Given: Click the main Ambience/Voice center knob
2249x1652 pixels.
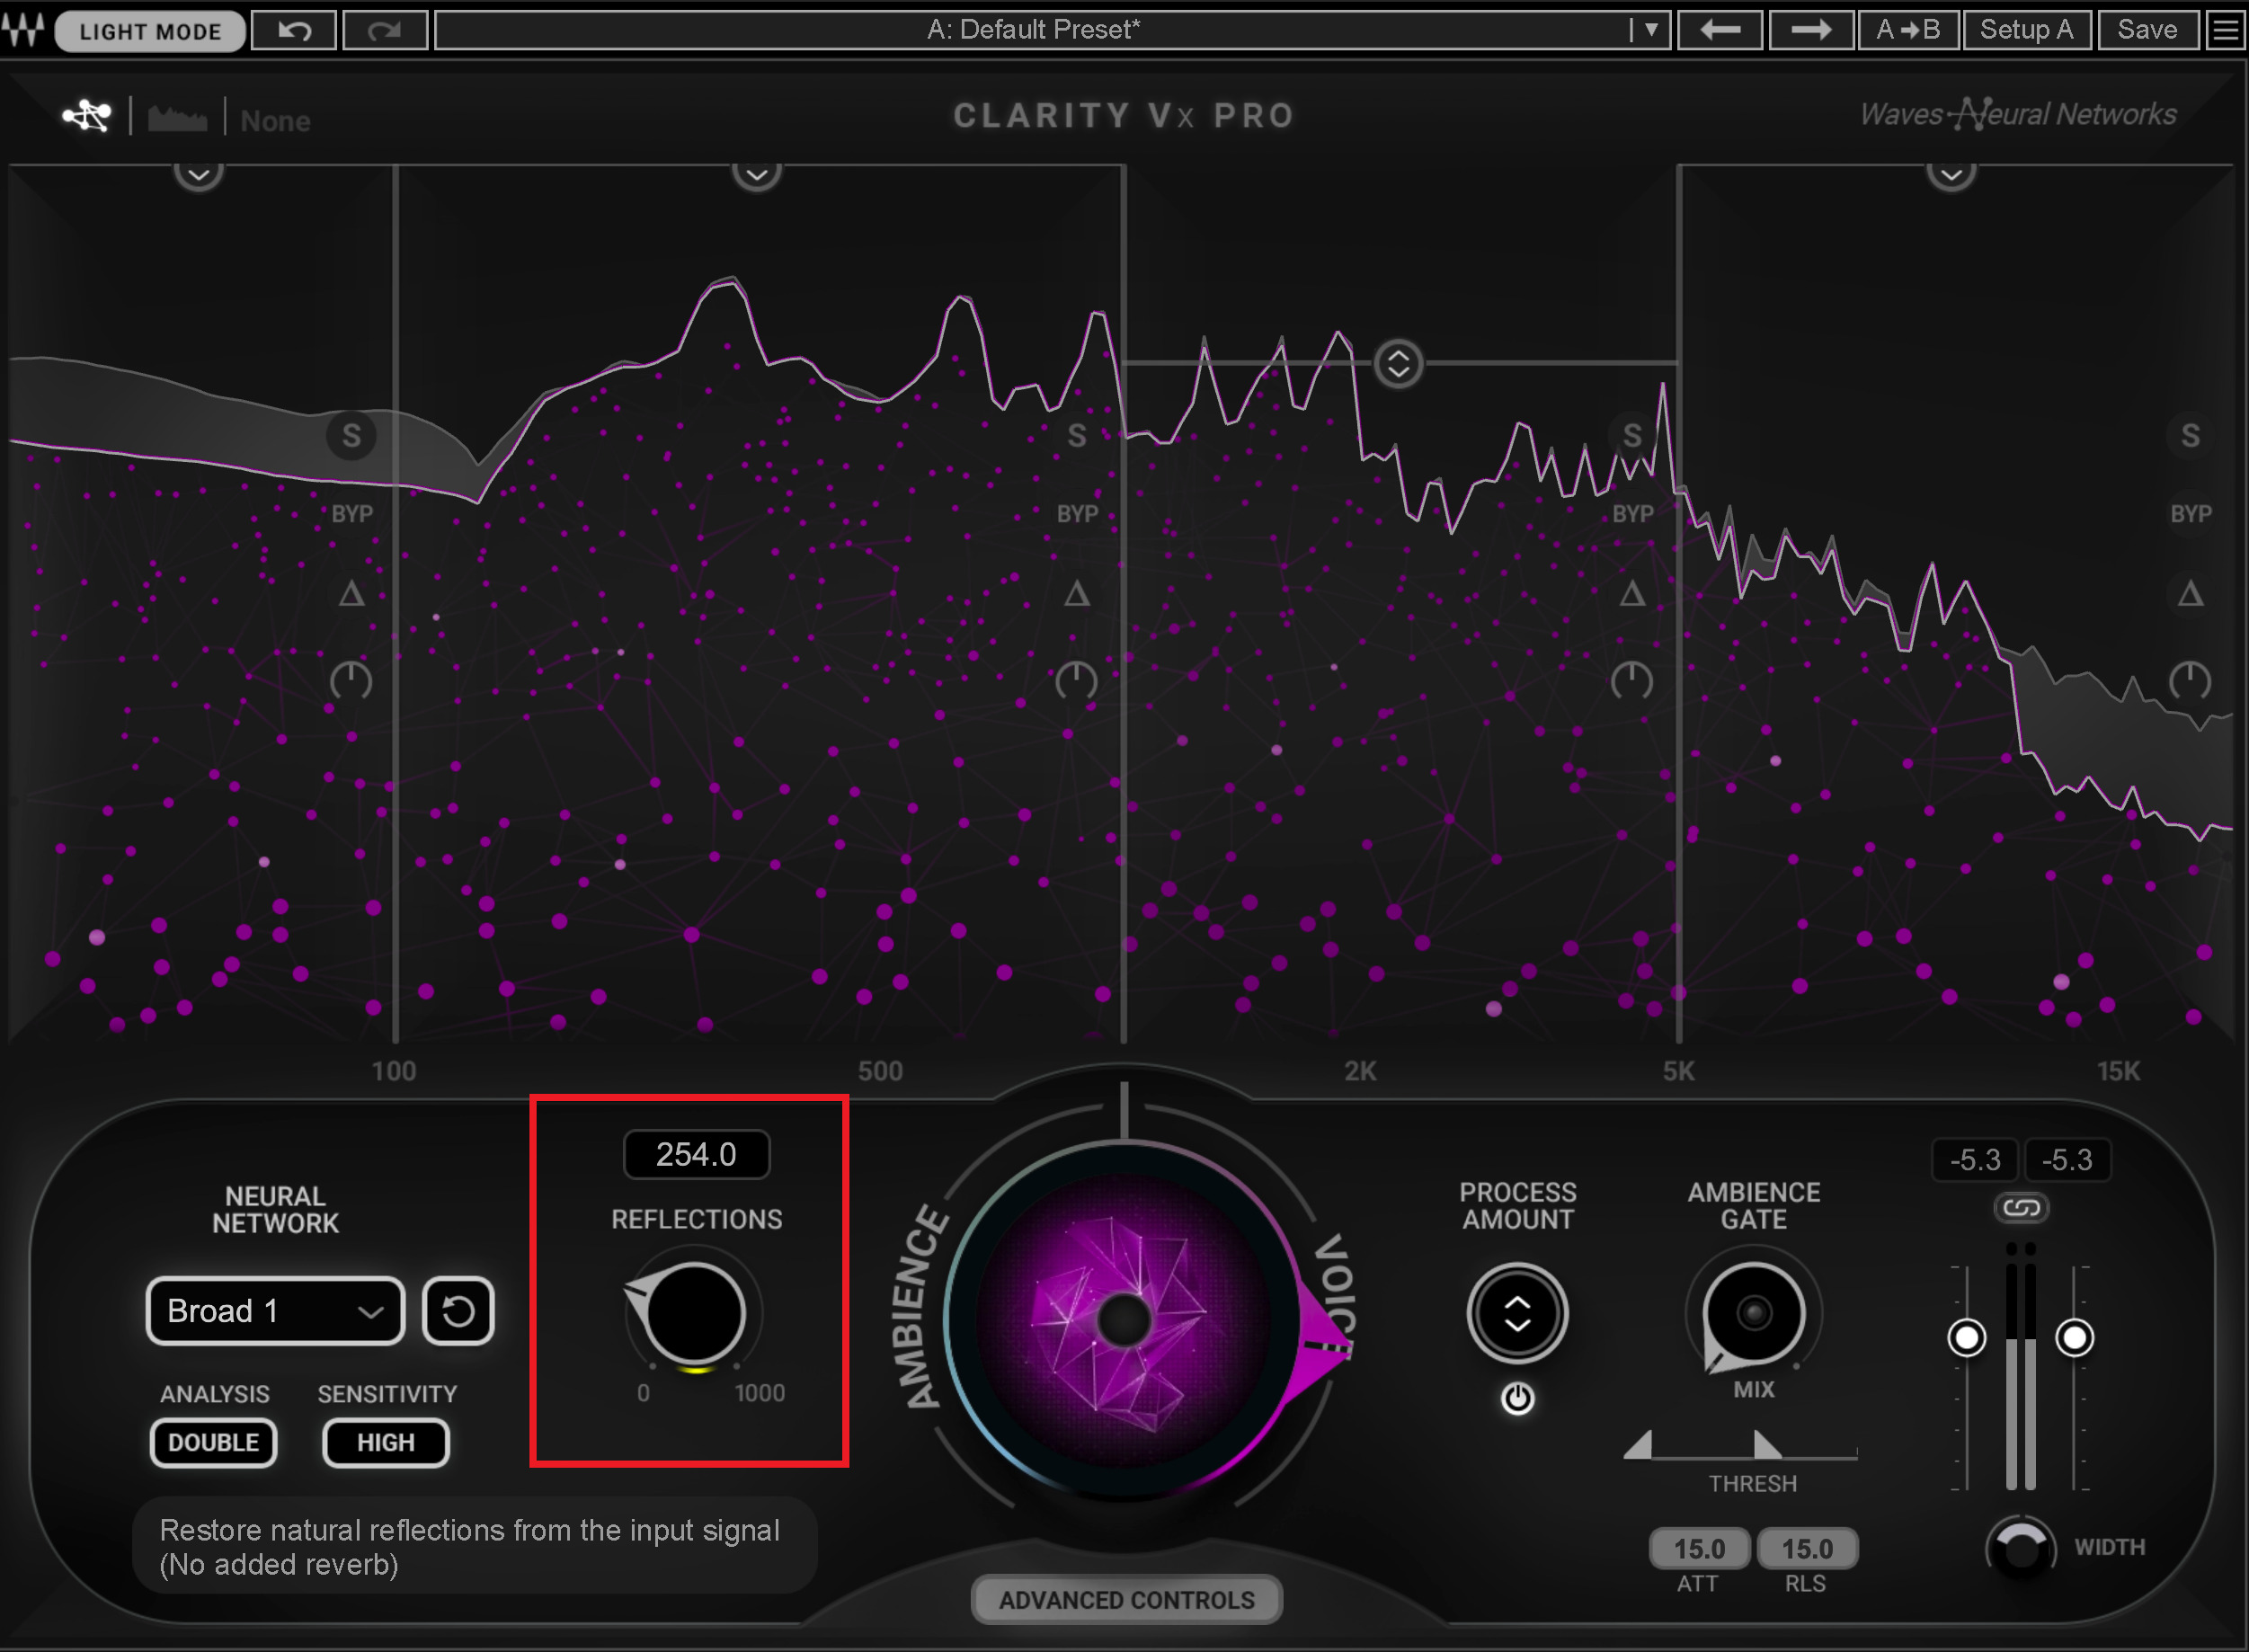Looking at the screenshot, I should pyautogui.click(x=1123, y=1320).
